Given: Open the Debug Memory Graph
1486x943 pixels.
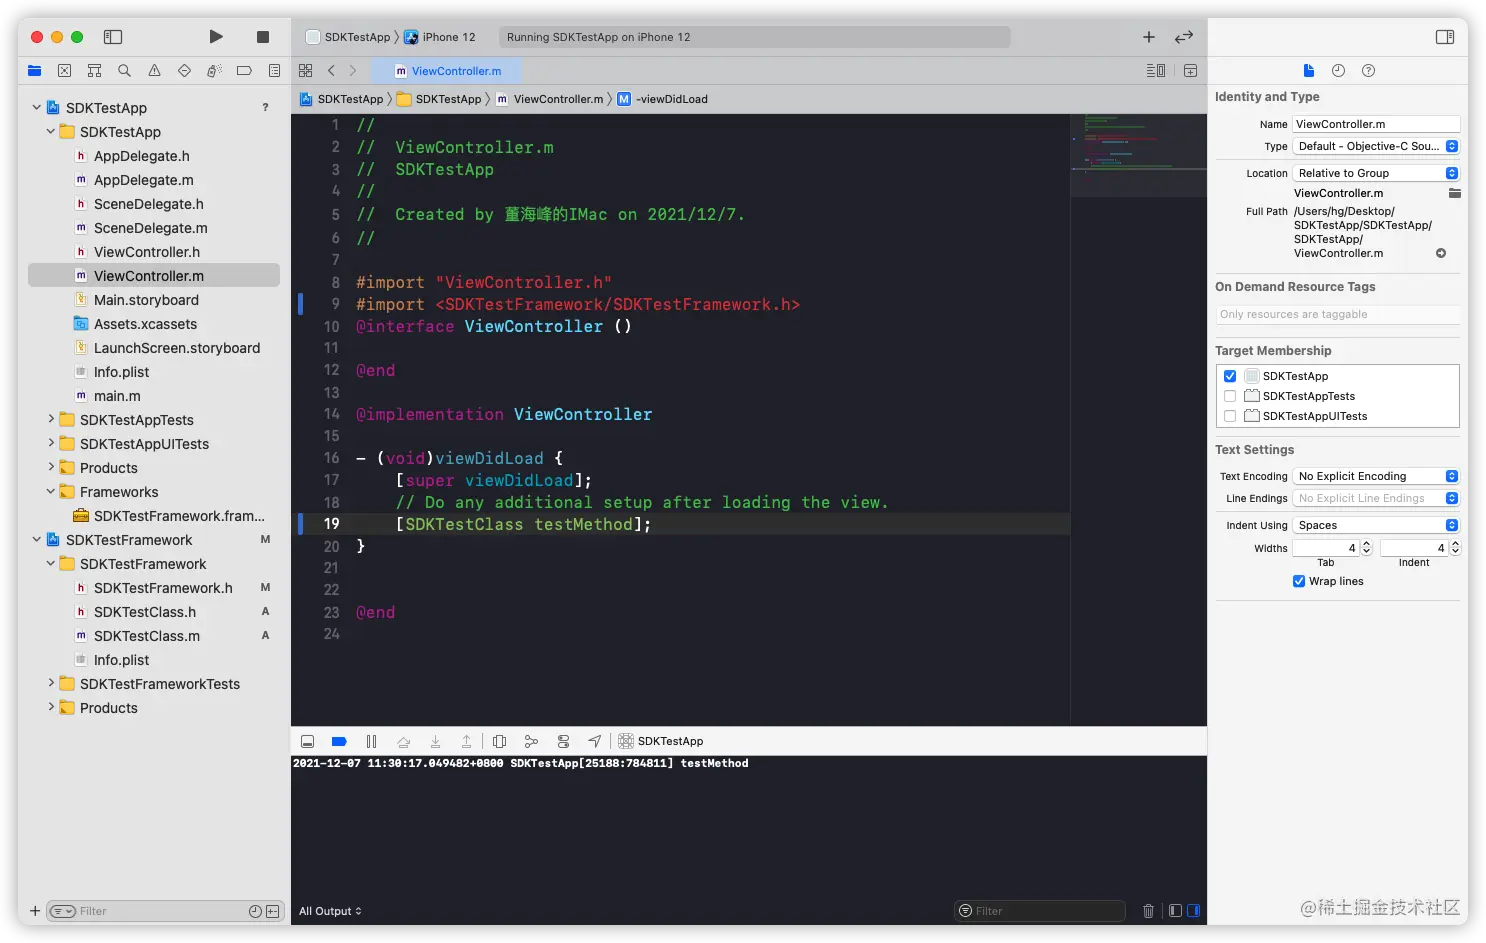Looking at the screenshot, I should [531, 741].
